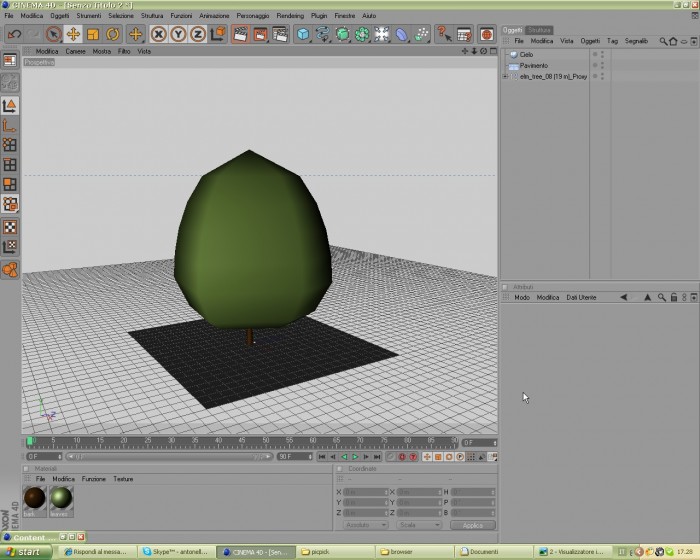Activate the Scale tool
The height and width of the screenshot is (560, 700).
coord(93,34)
